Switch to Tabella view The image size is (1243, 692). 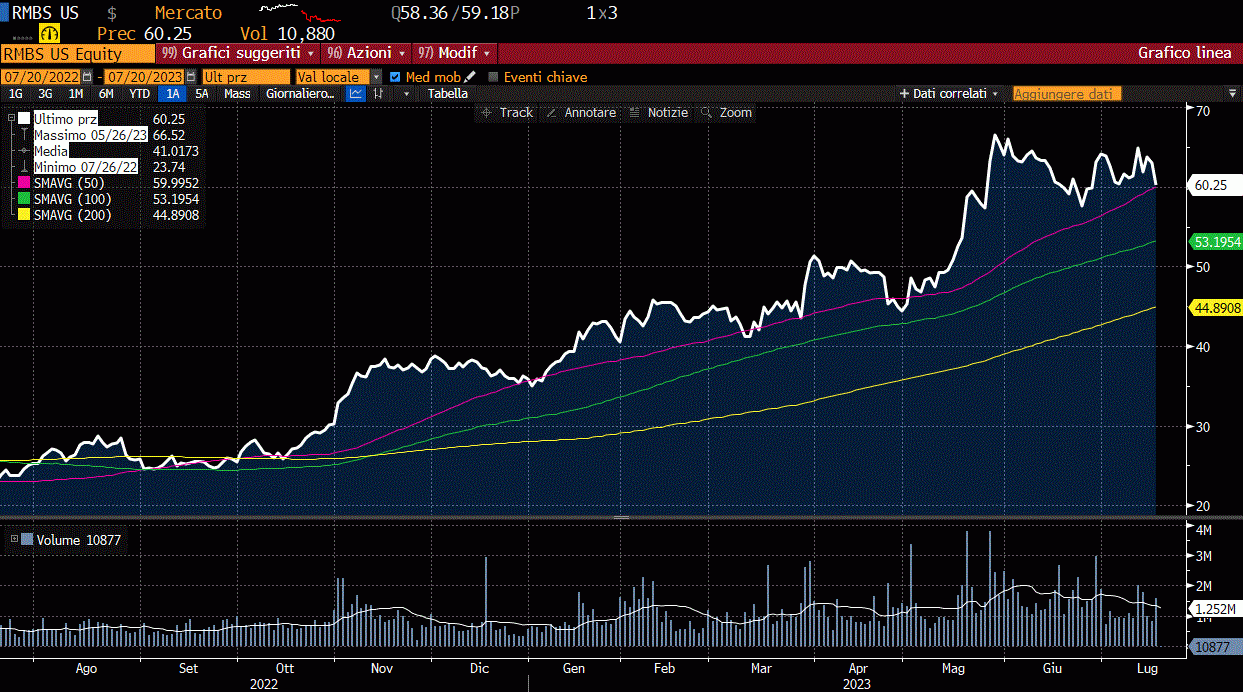coord(447,93)
